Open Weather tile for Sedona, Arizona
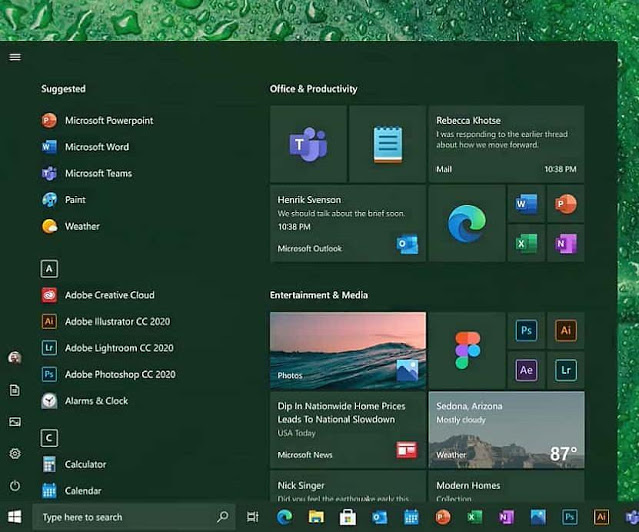639x532 pixels. click(507, 430)
